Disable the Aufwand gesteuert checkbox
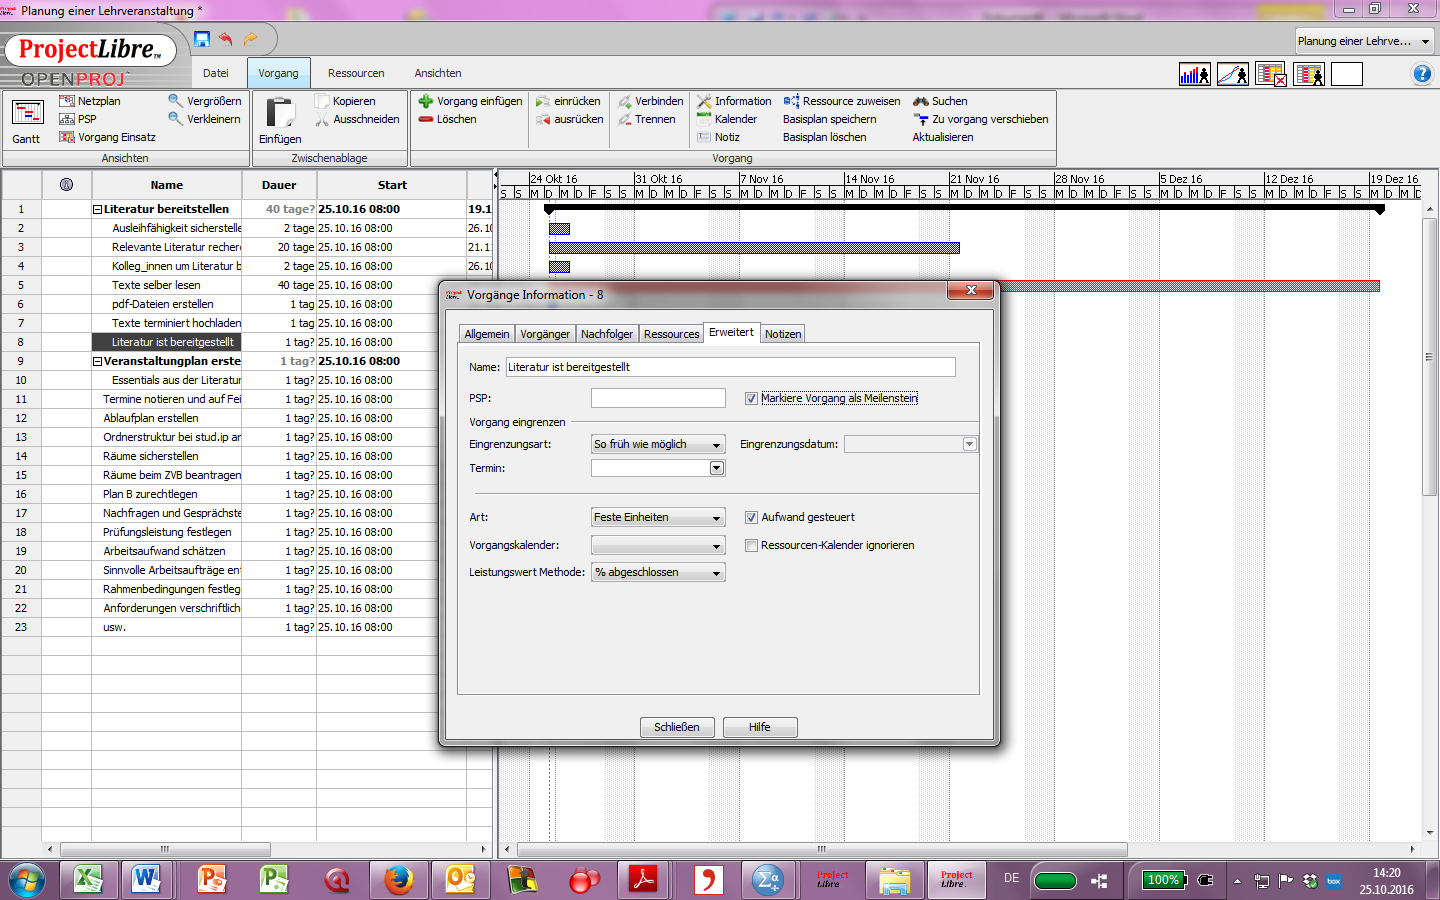The width and height of the screenshot is (1440, 900). coord(751,517)
